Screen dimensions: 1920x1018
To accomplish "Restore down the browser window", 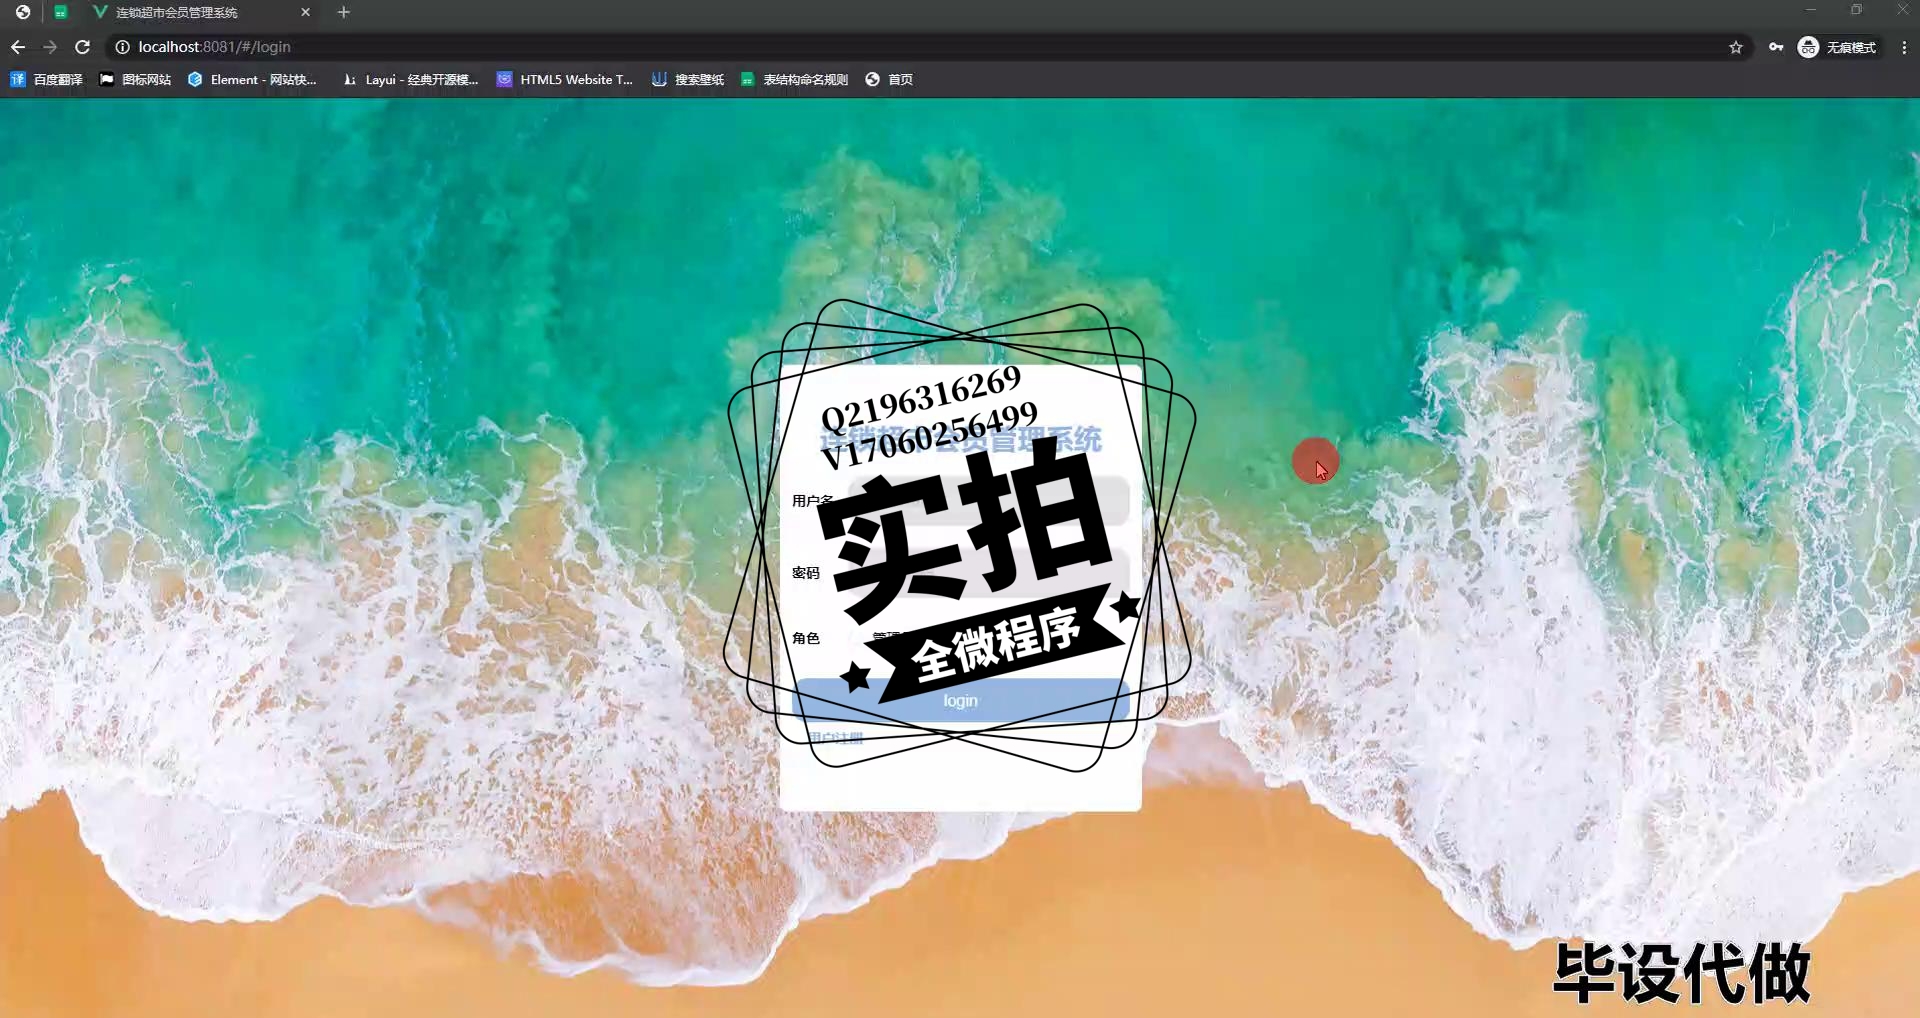I will 1856,10.
